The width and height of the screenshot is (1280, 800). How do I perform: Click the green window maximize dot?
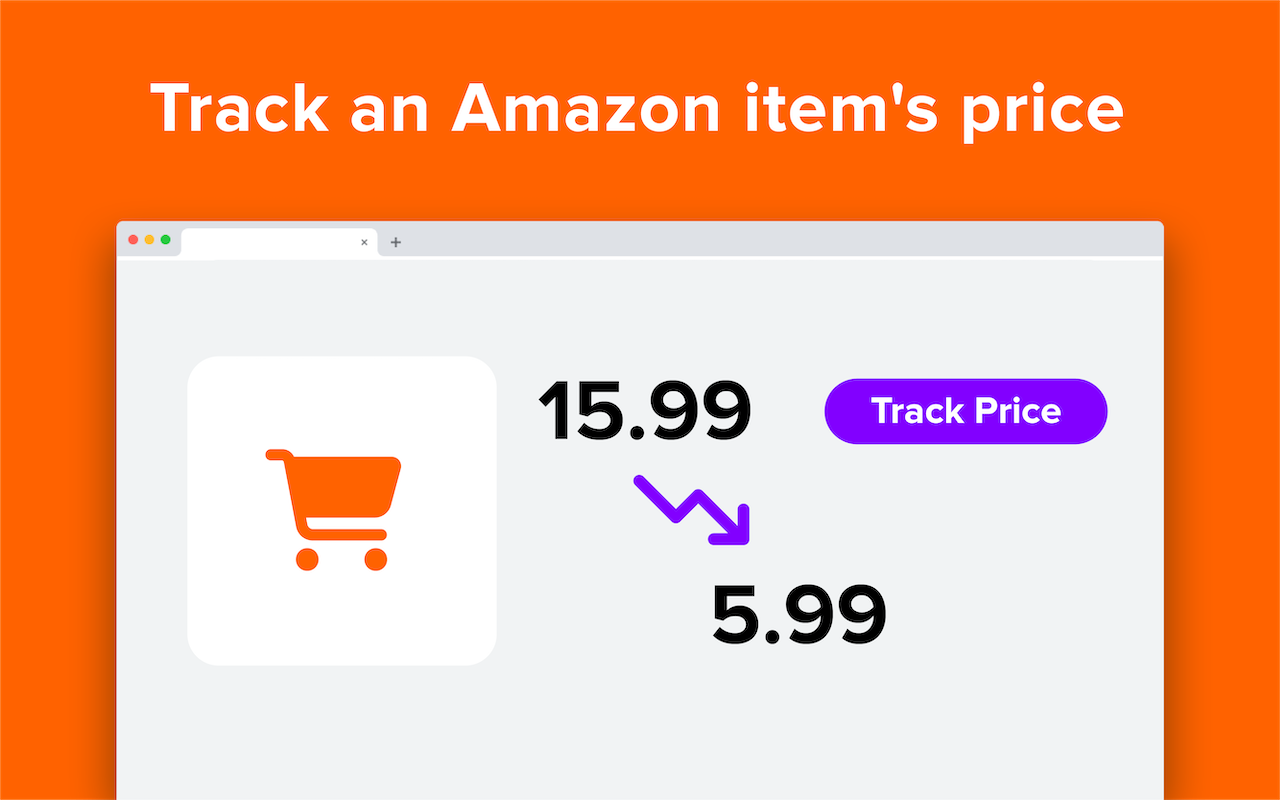click(165, 240)
